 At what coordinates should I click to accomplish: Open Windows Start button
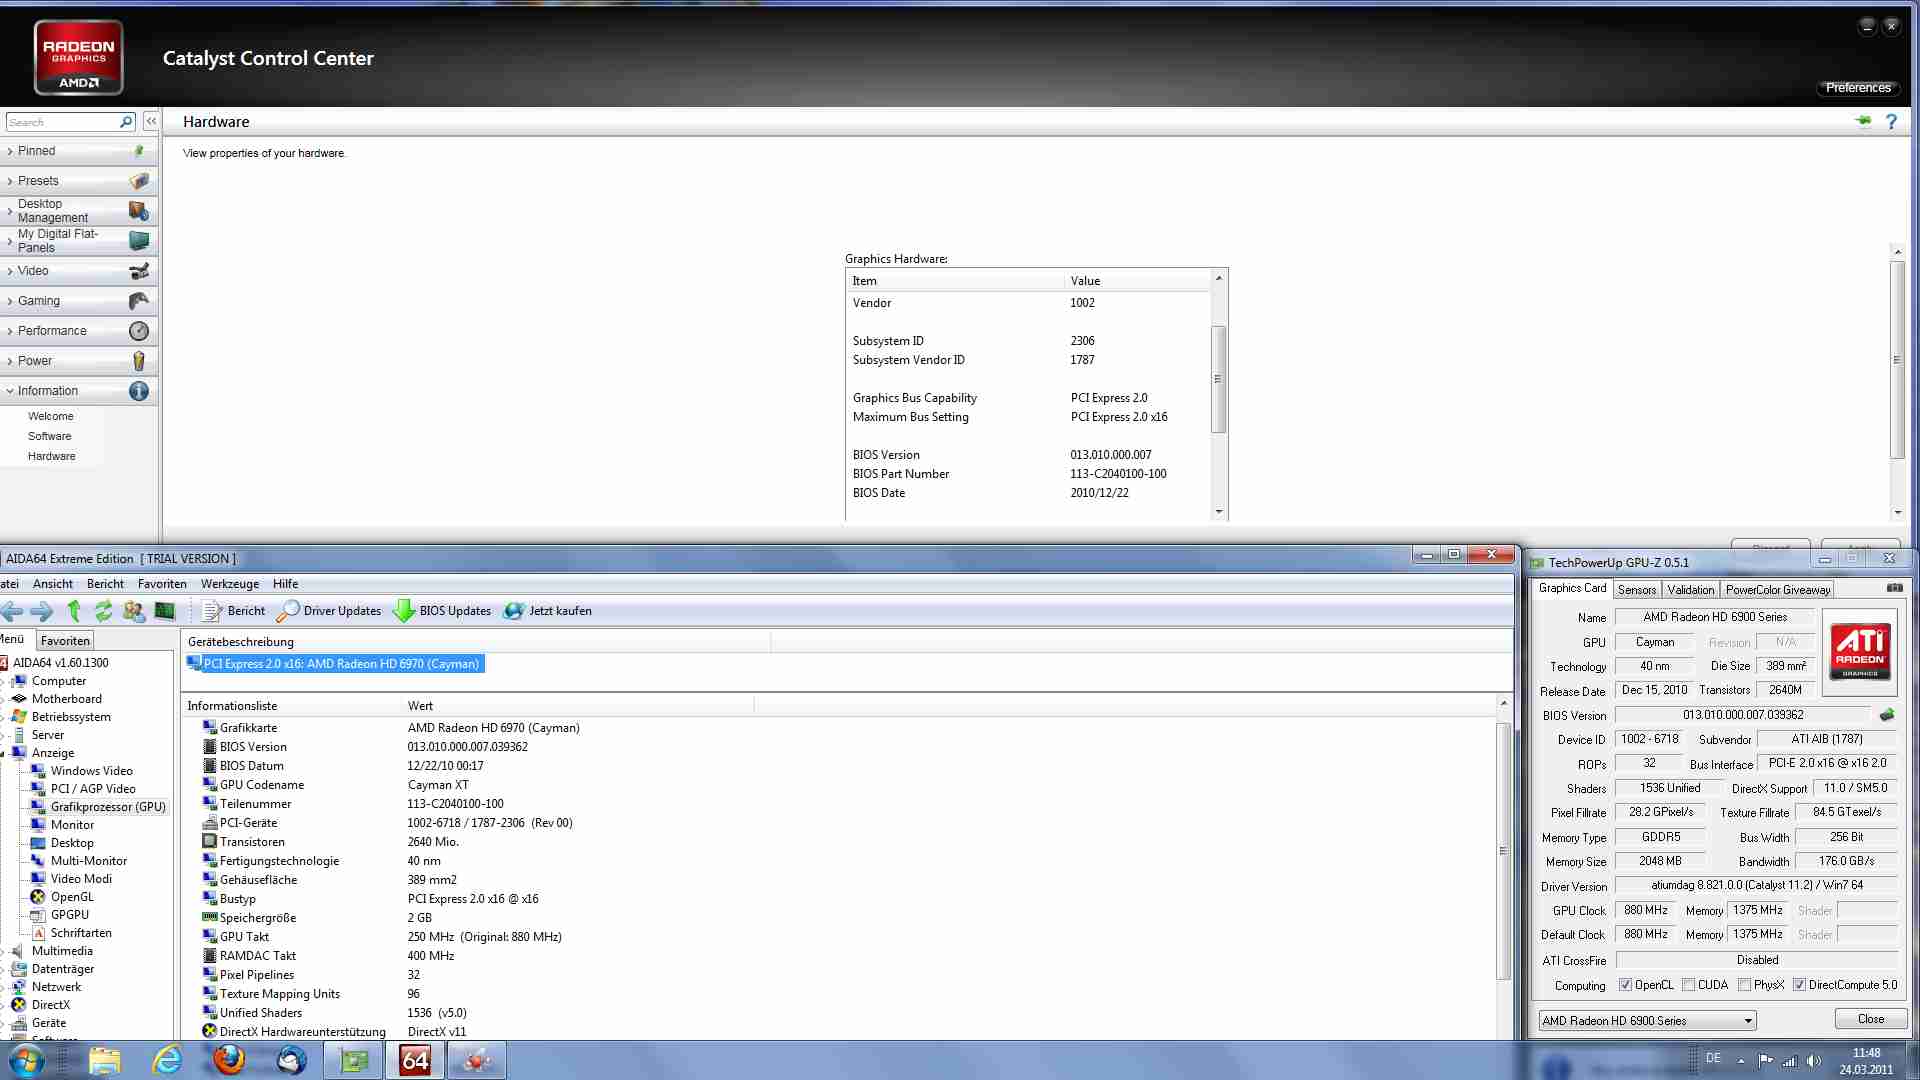pyautogui.click(x=27, y=1060)
